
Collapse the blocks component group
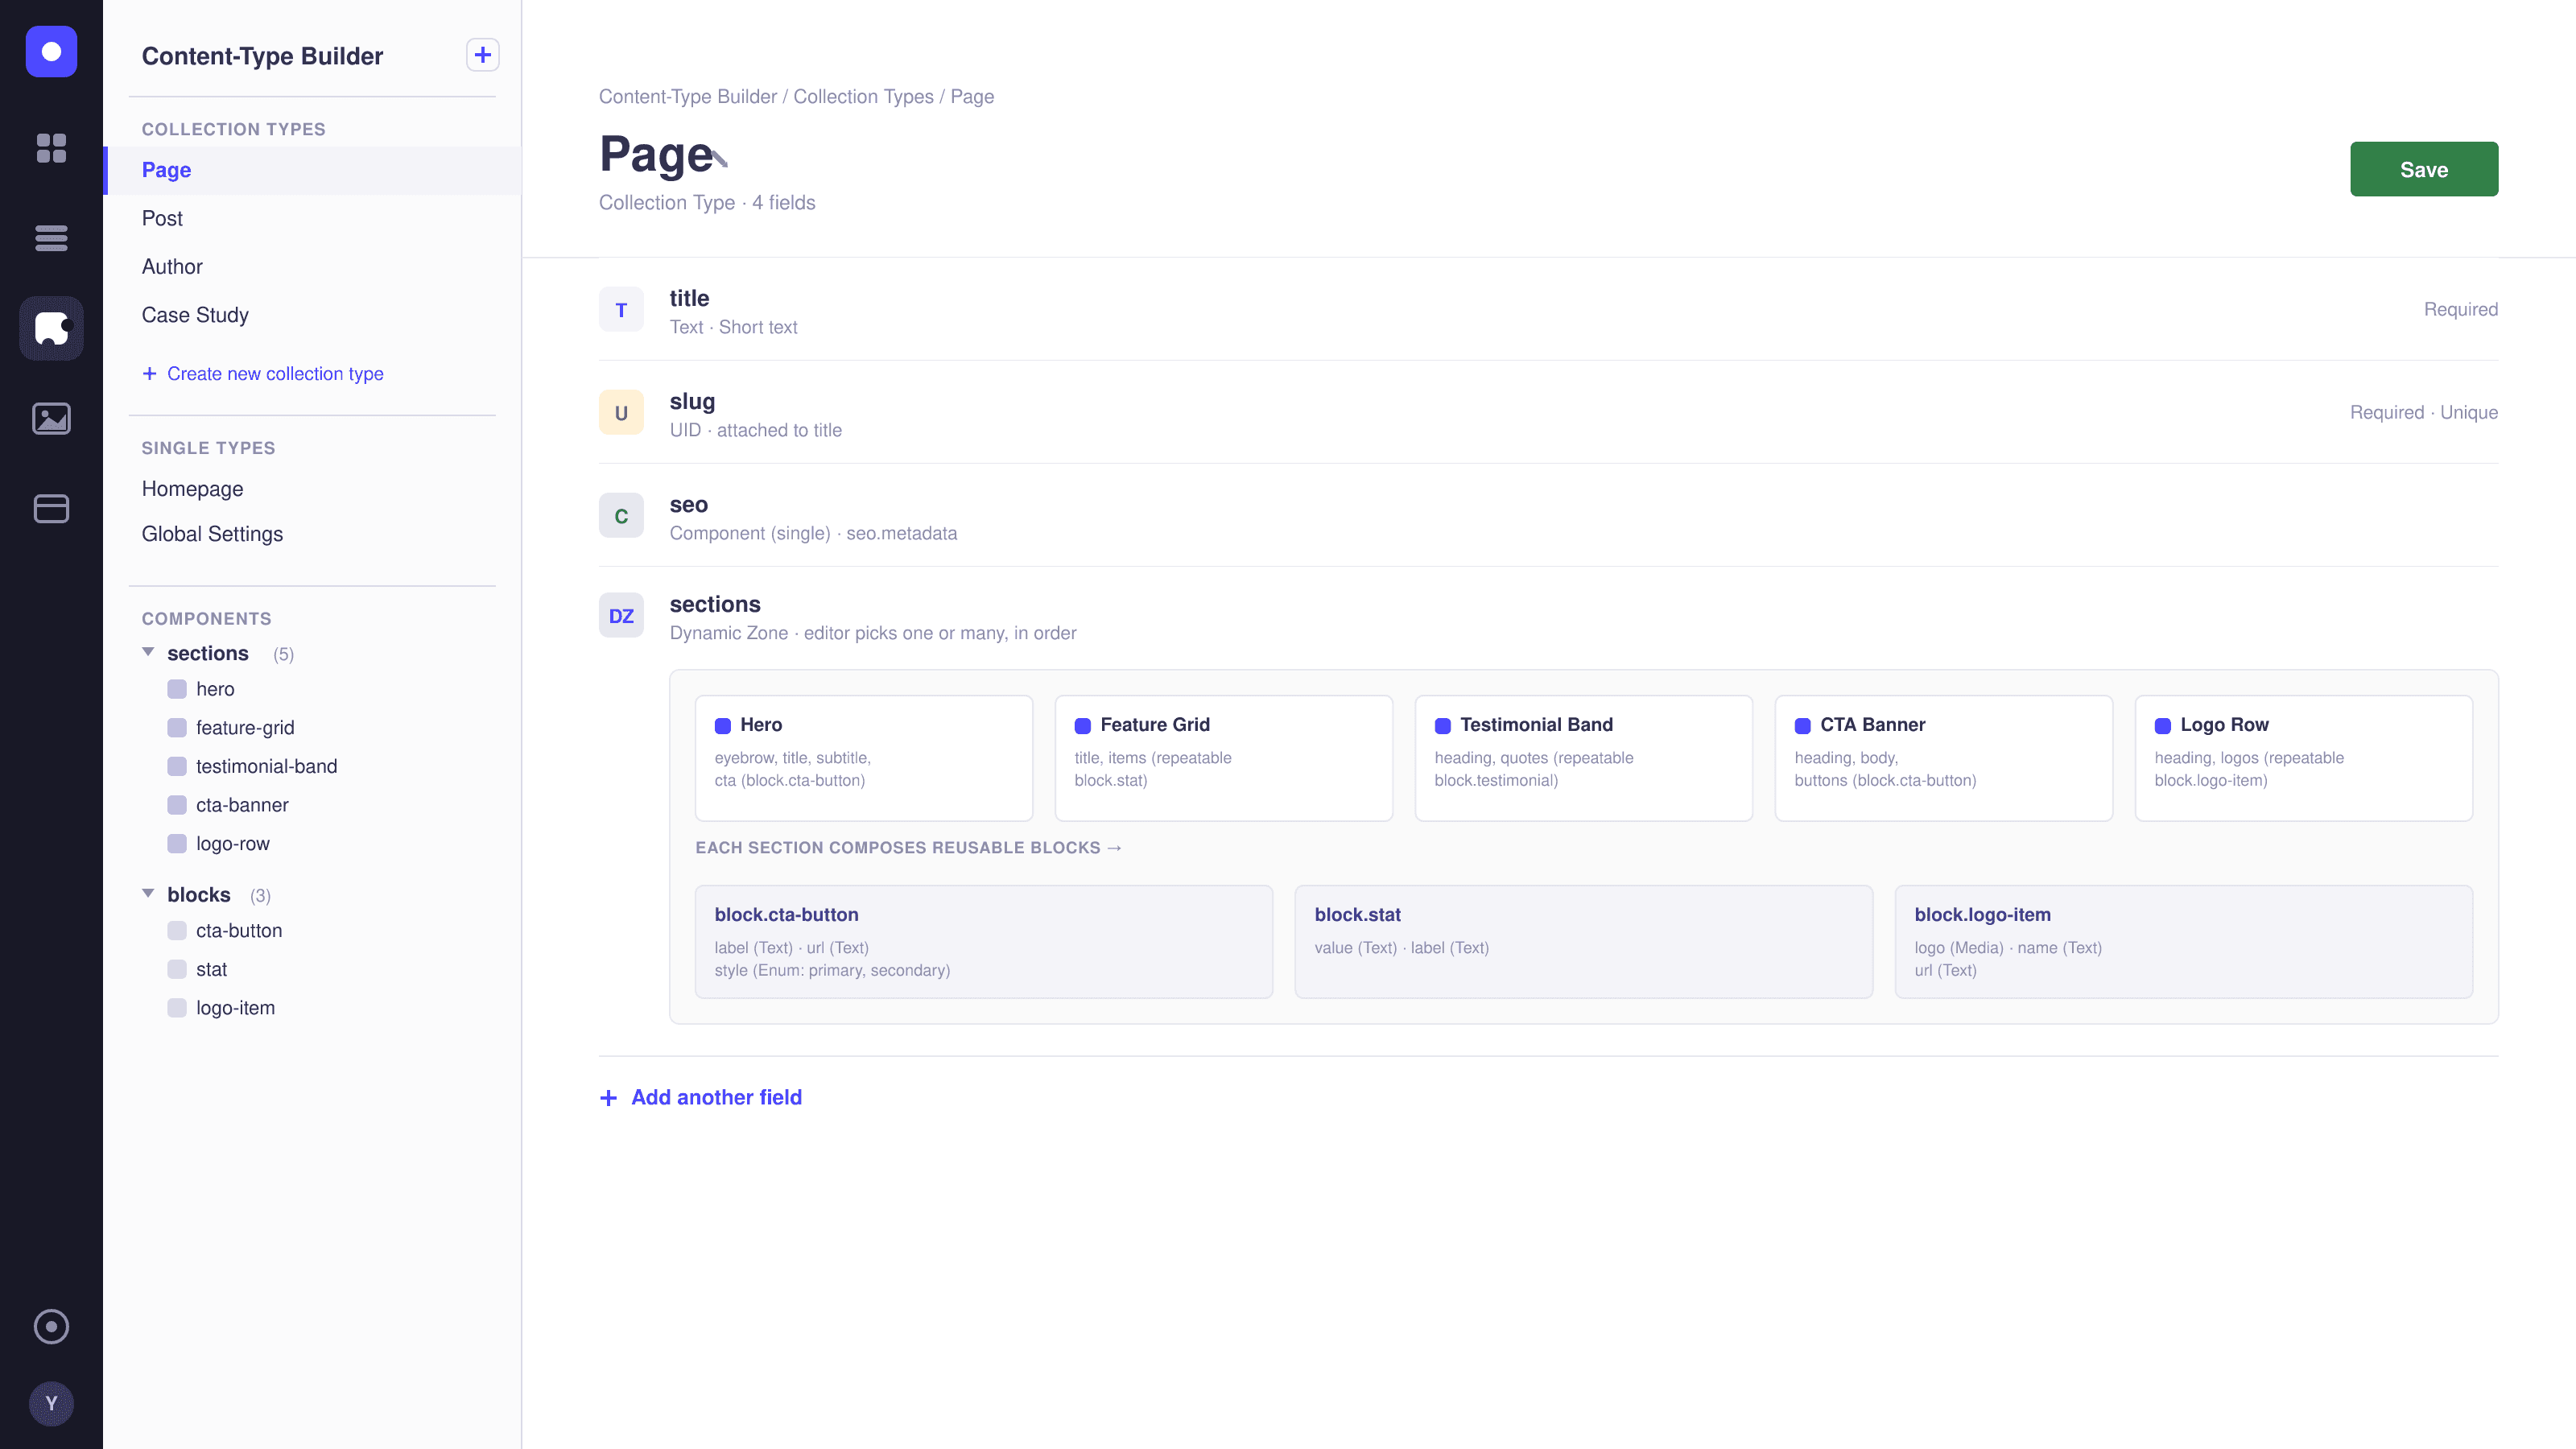pyautogui.click(x=148, y=894)
